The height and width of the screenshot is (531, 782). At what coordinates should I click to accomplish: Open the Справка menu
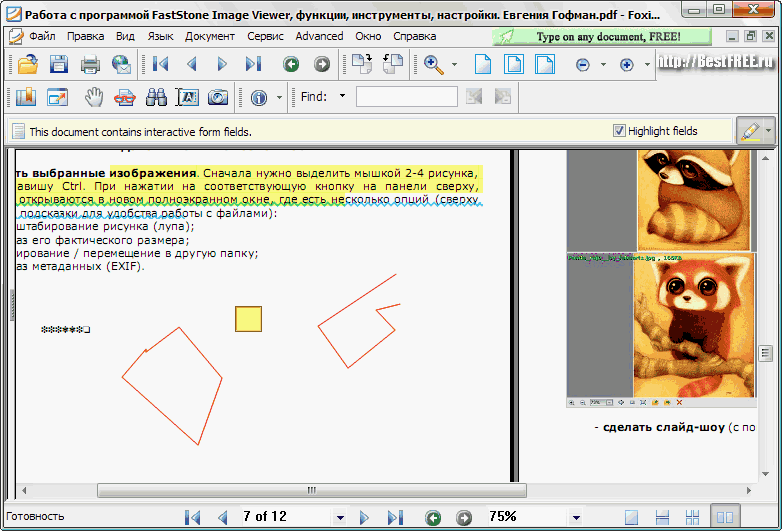[x=414, y=36]
